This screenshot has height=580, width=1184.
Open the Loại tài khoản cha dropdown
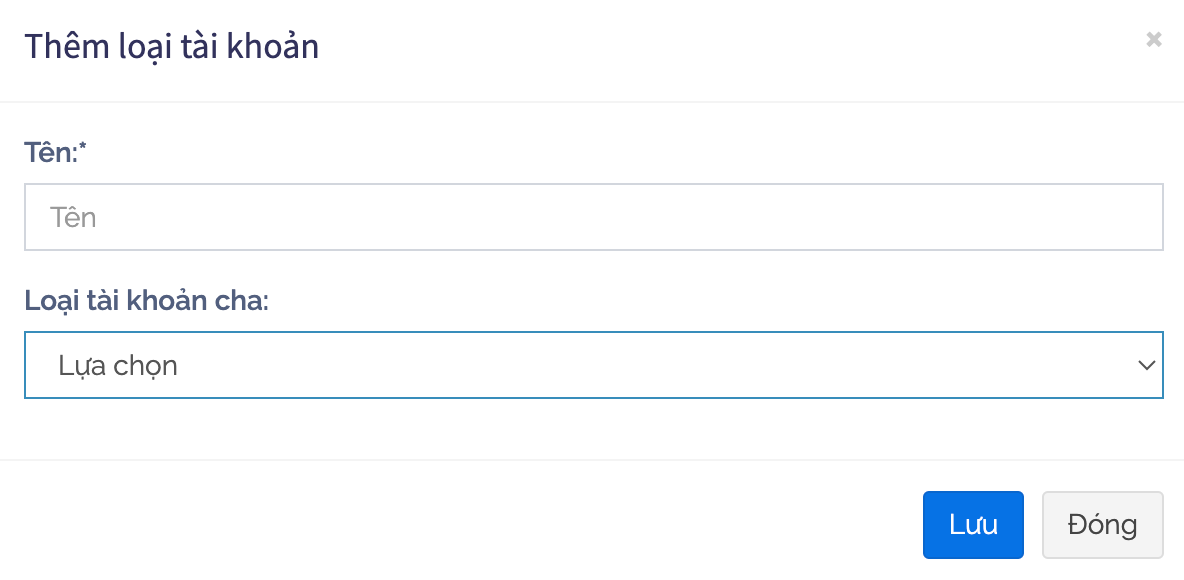click(593, 365)
